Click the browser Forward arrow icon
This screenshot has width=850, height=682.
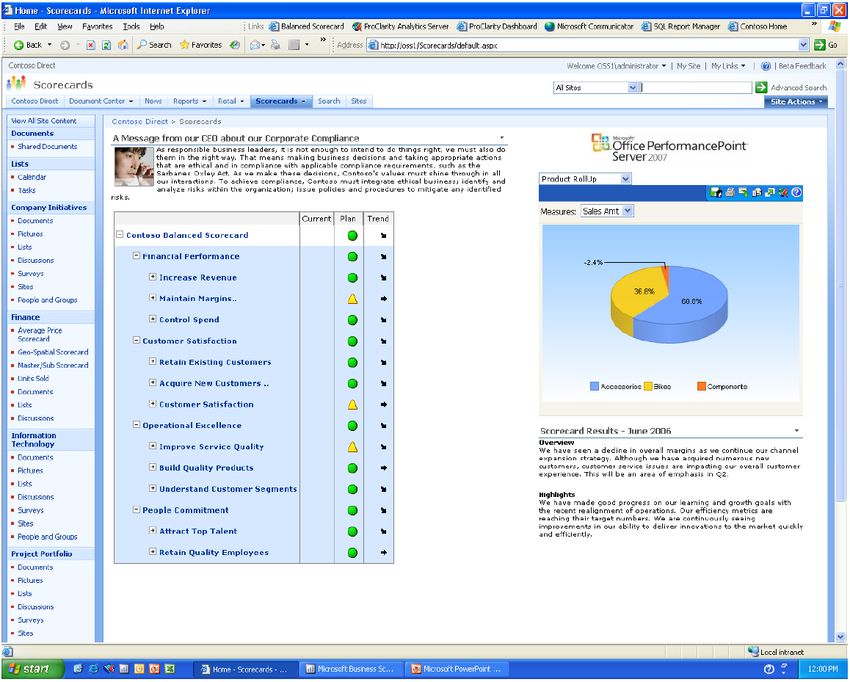pos(65,46)
